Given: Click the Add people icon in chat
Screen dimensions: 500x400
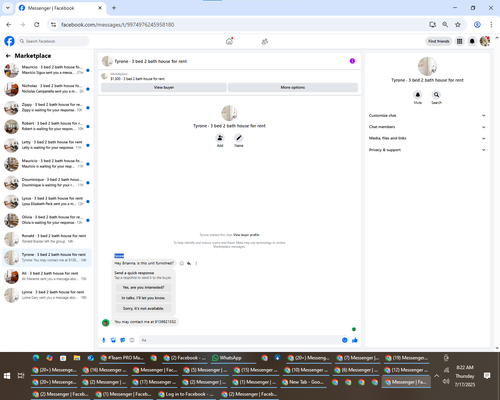Looking at the screenshot, I should (220, 138).
